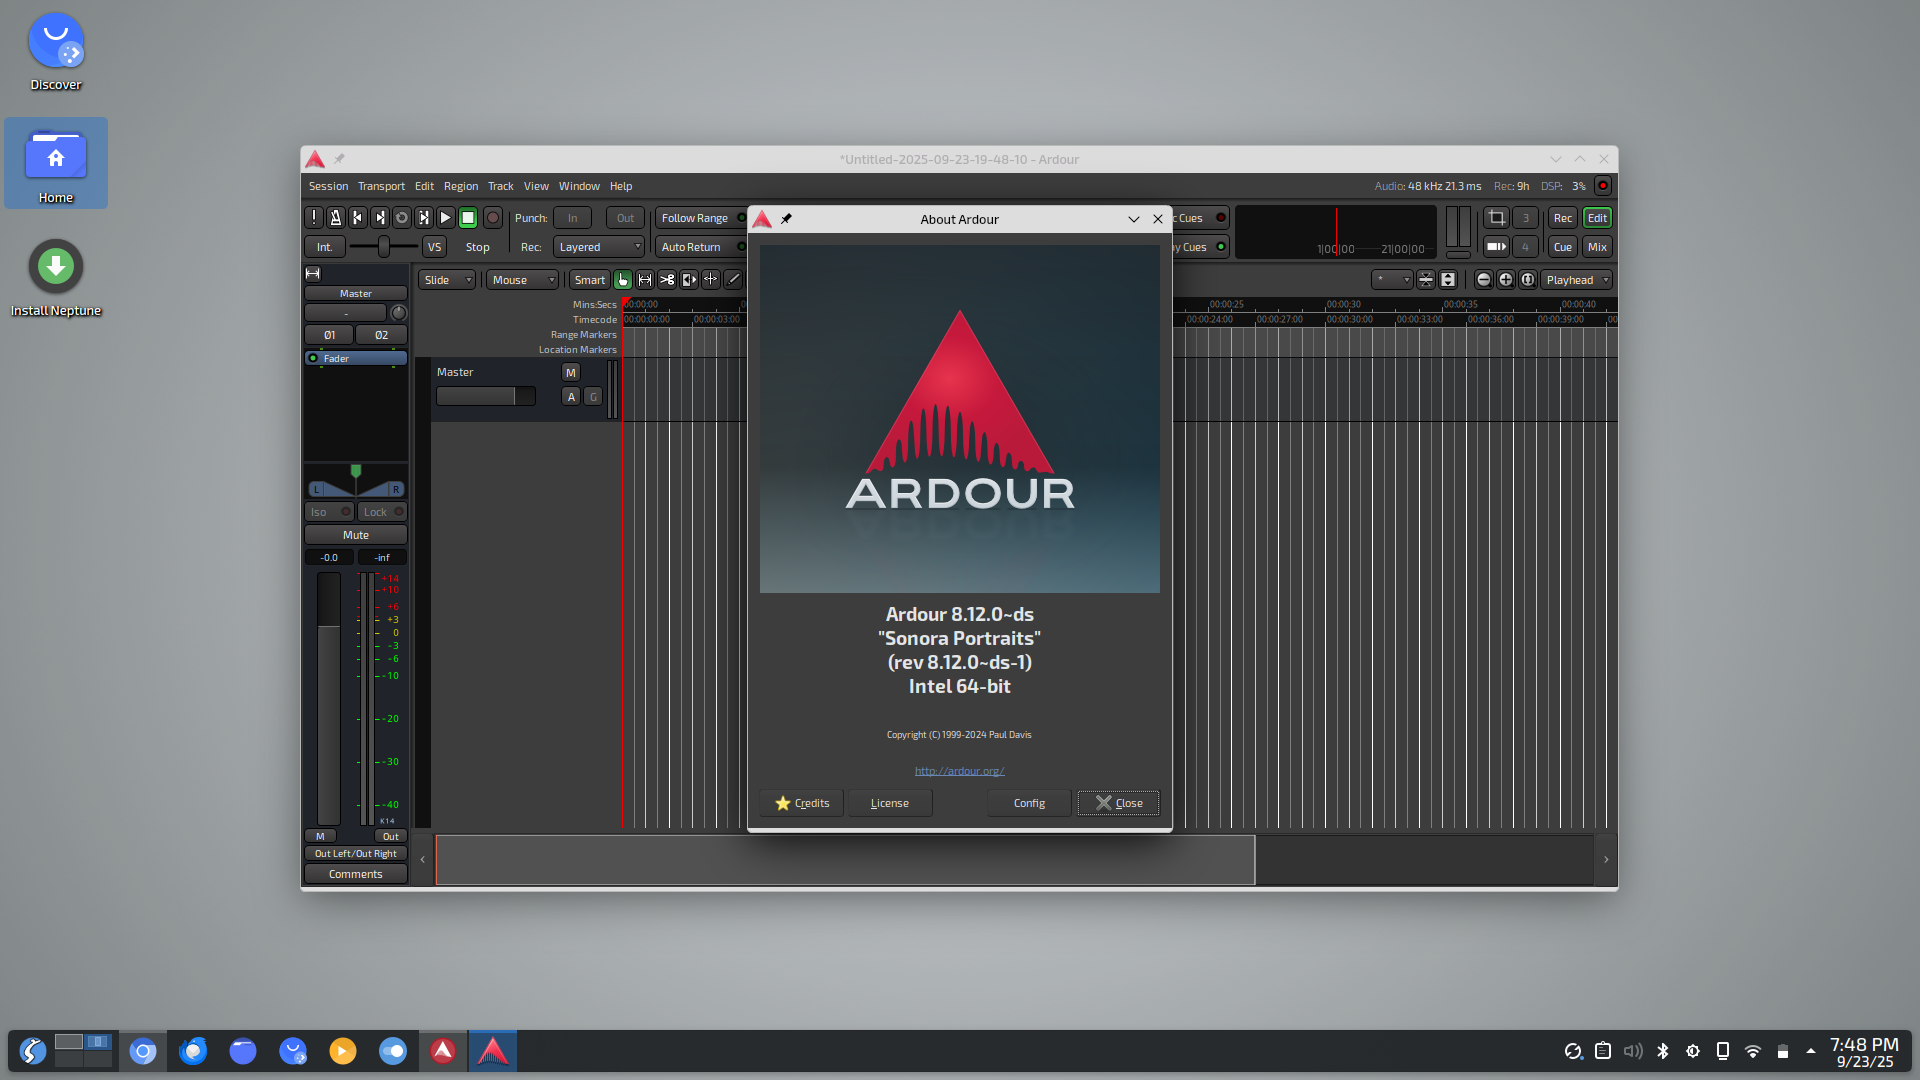Select the Cut scissors tool
Image resolution: width=1920 pixels, height=1080 pixels.
(667, 280)
